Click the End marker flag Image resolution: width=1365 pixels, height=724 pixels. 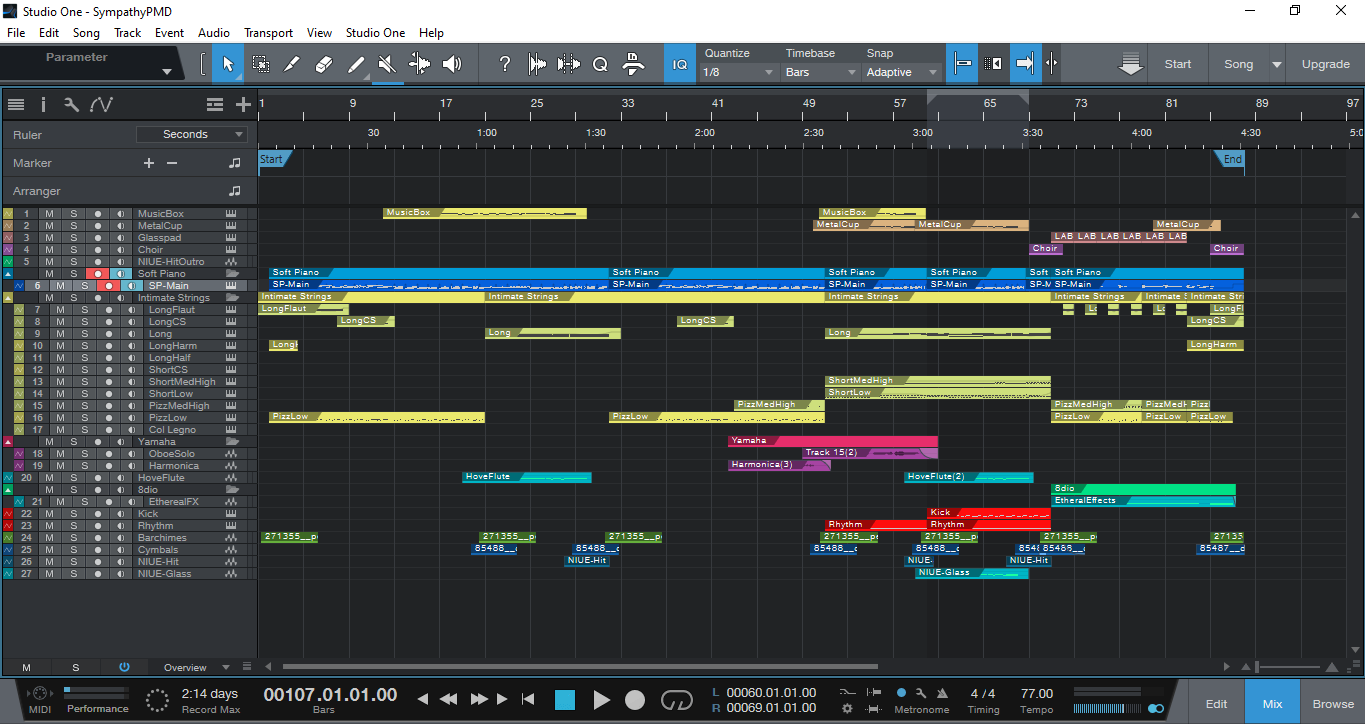click(x=1231, y=159)
